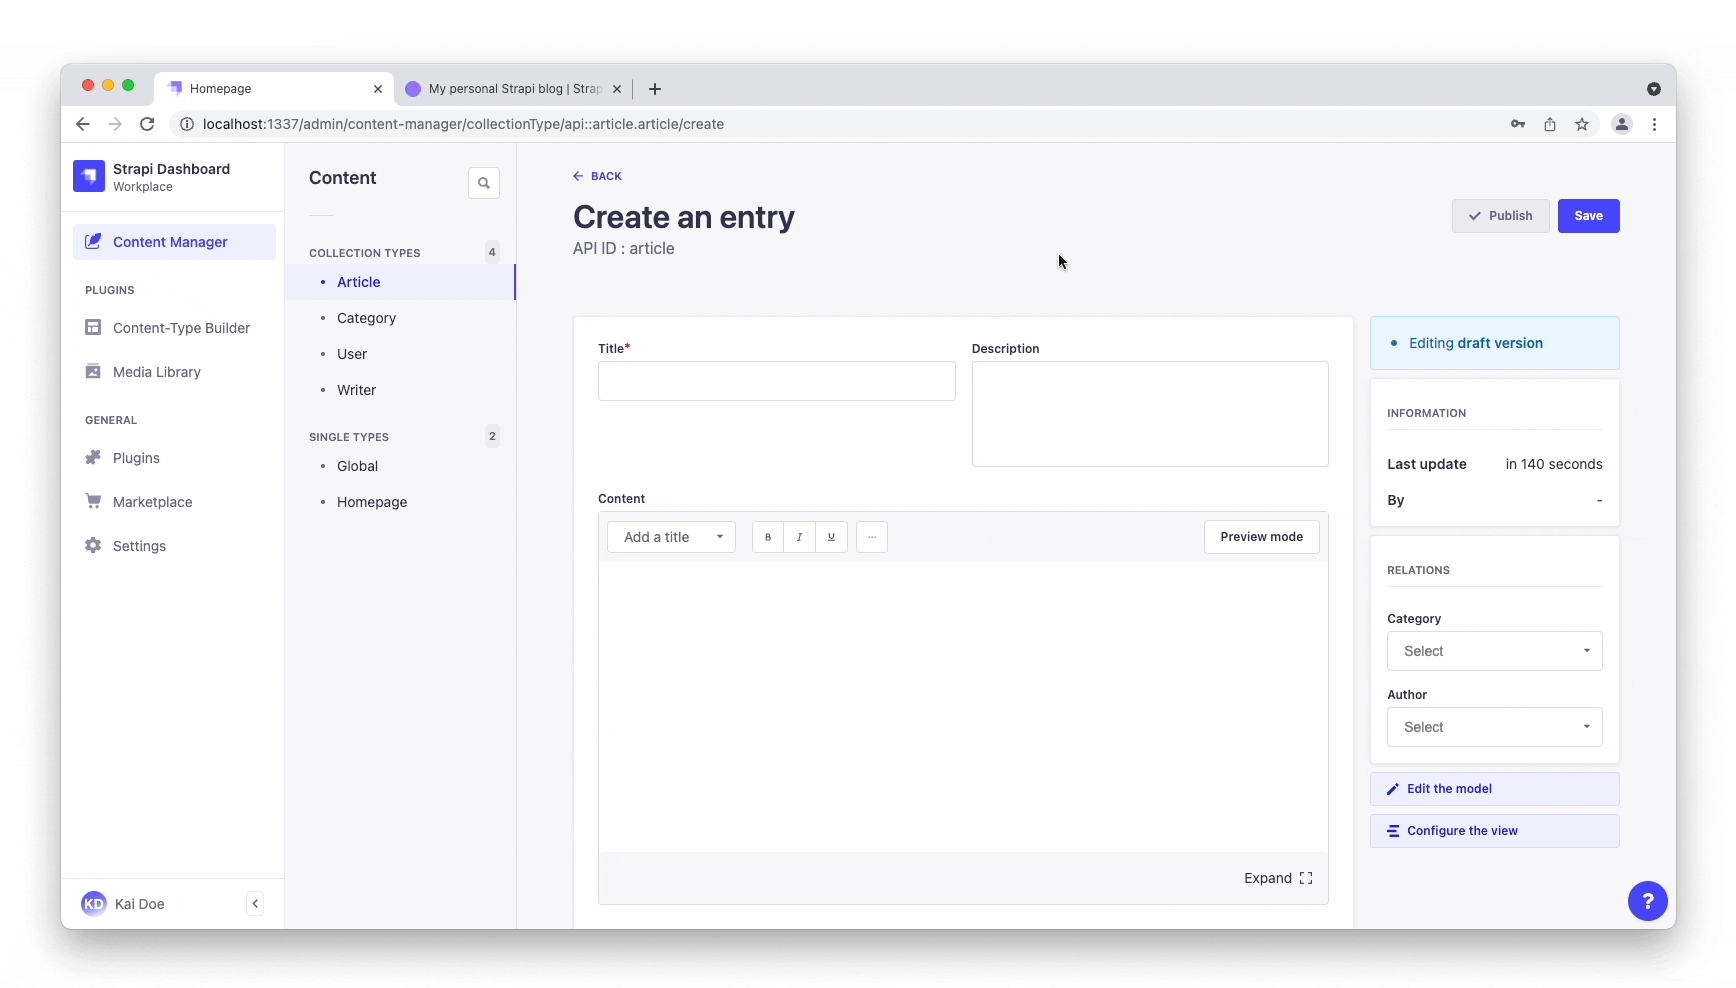
Task: Toggle underline formatting in the Content editor
Action: (x=831, y=537)
